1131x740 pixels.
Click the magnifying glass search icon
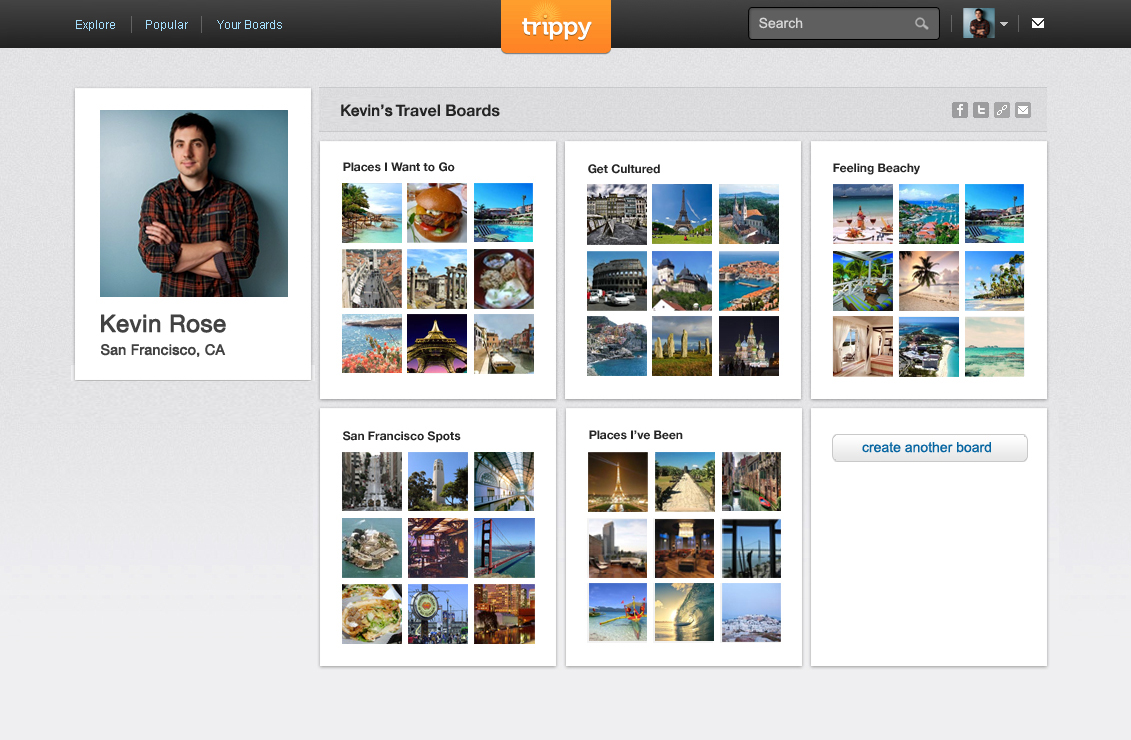(921, 24)
